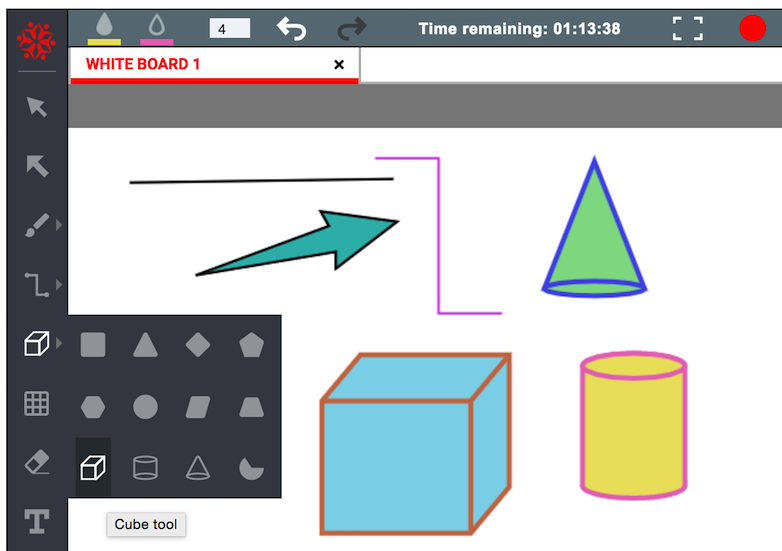This screenshot has width=782, height=551.
Task: Activate the Text tool
Action: point(37,521)
